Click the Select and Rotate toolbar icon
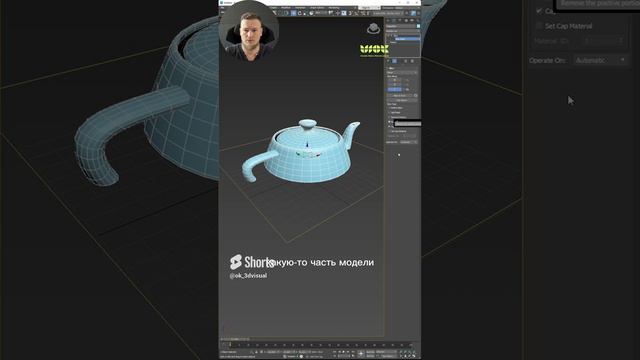This screenshot has height=360, width=640. click(x=300, y=13)
